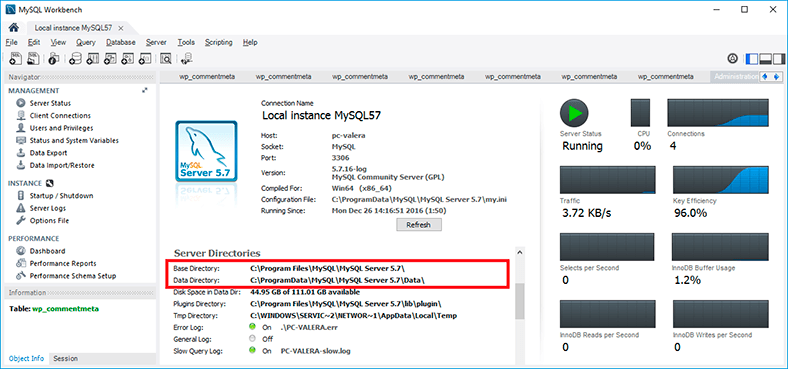
Task: Create a new schema toolbar icon
Action: coord(75,59)
